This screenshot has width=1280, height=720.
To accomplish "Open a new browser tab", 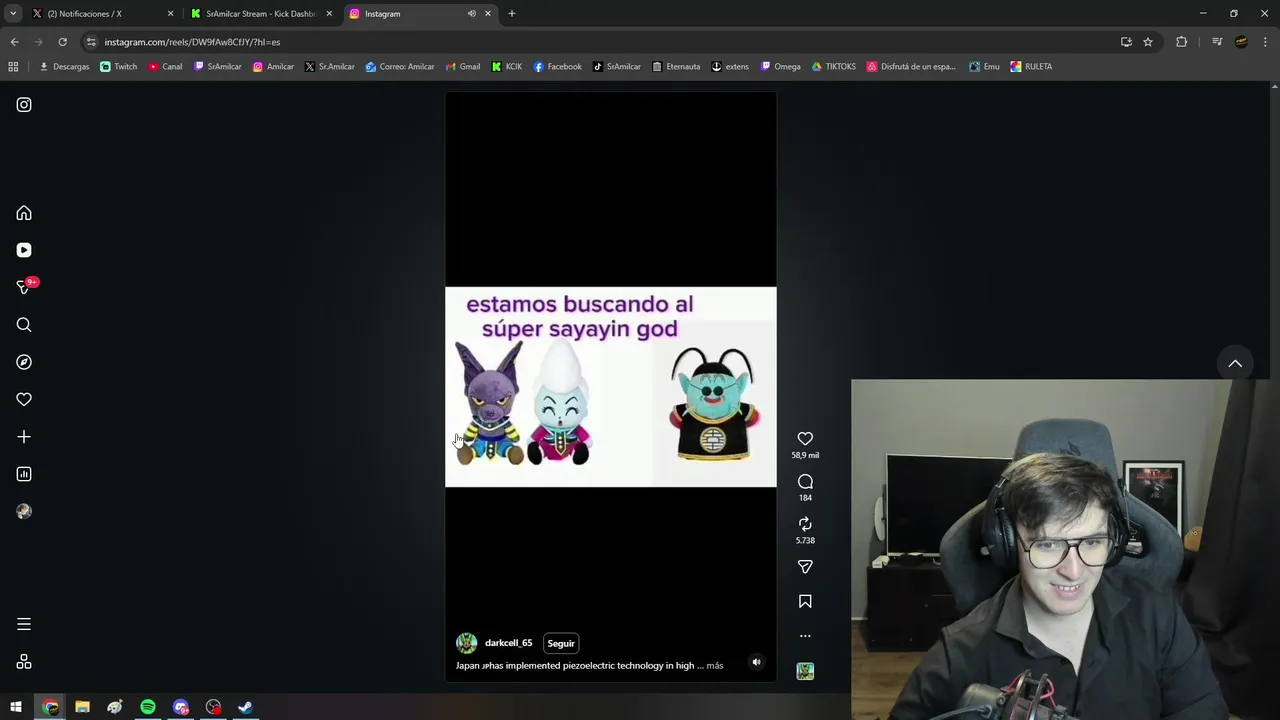I will [512, 14].
